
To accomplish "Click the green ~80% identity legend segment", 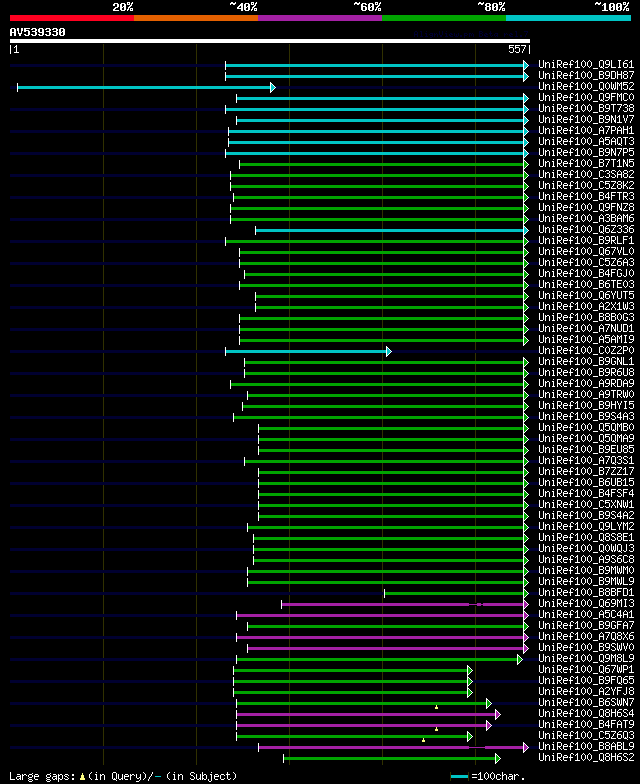I will click(444, 18).
